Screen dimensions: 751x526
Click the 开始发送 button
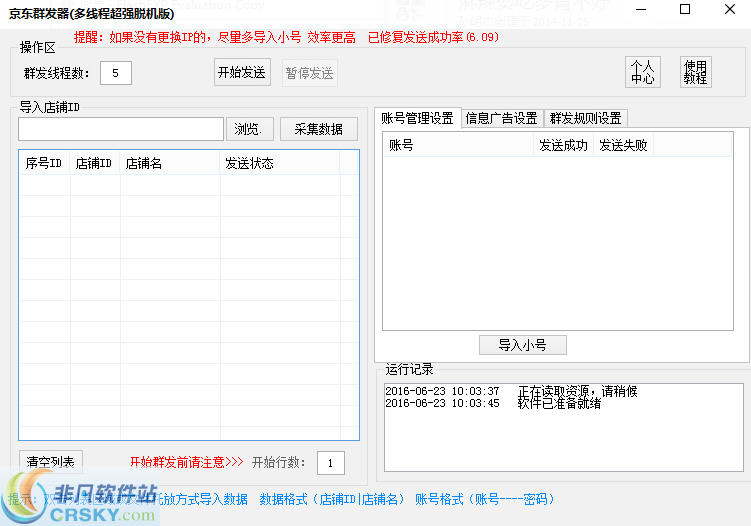(242, 72)
